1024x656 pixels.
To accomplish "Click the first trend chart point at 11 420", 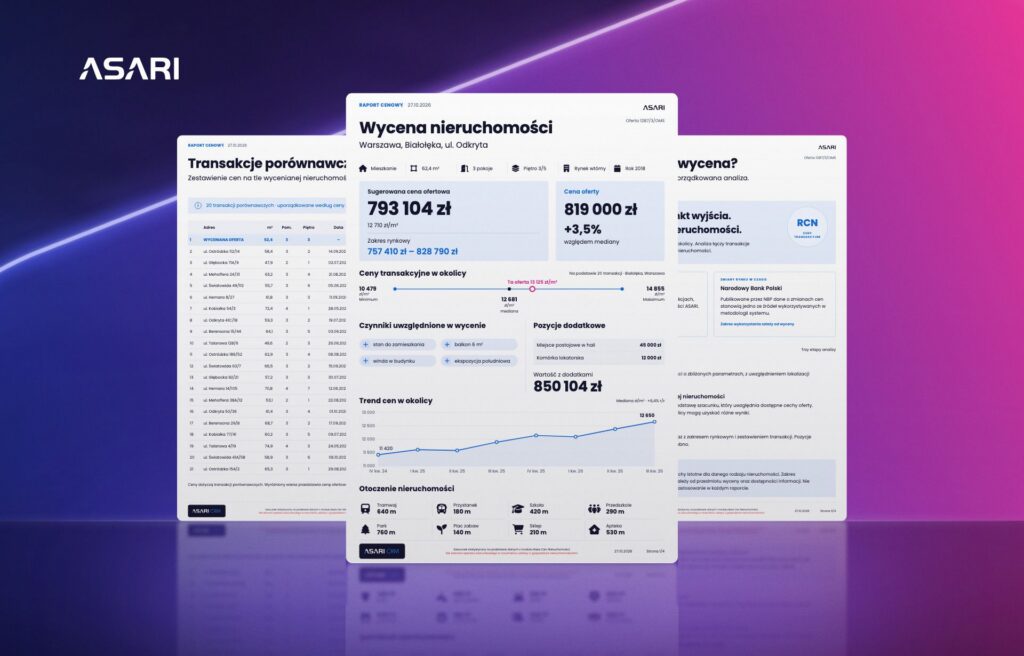I will (x=378, y=455).
